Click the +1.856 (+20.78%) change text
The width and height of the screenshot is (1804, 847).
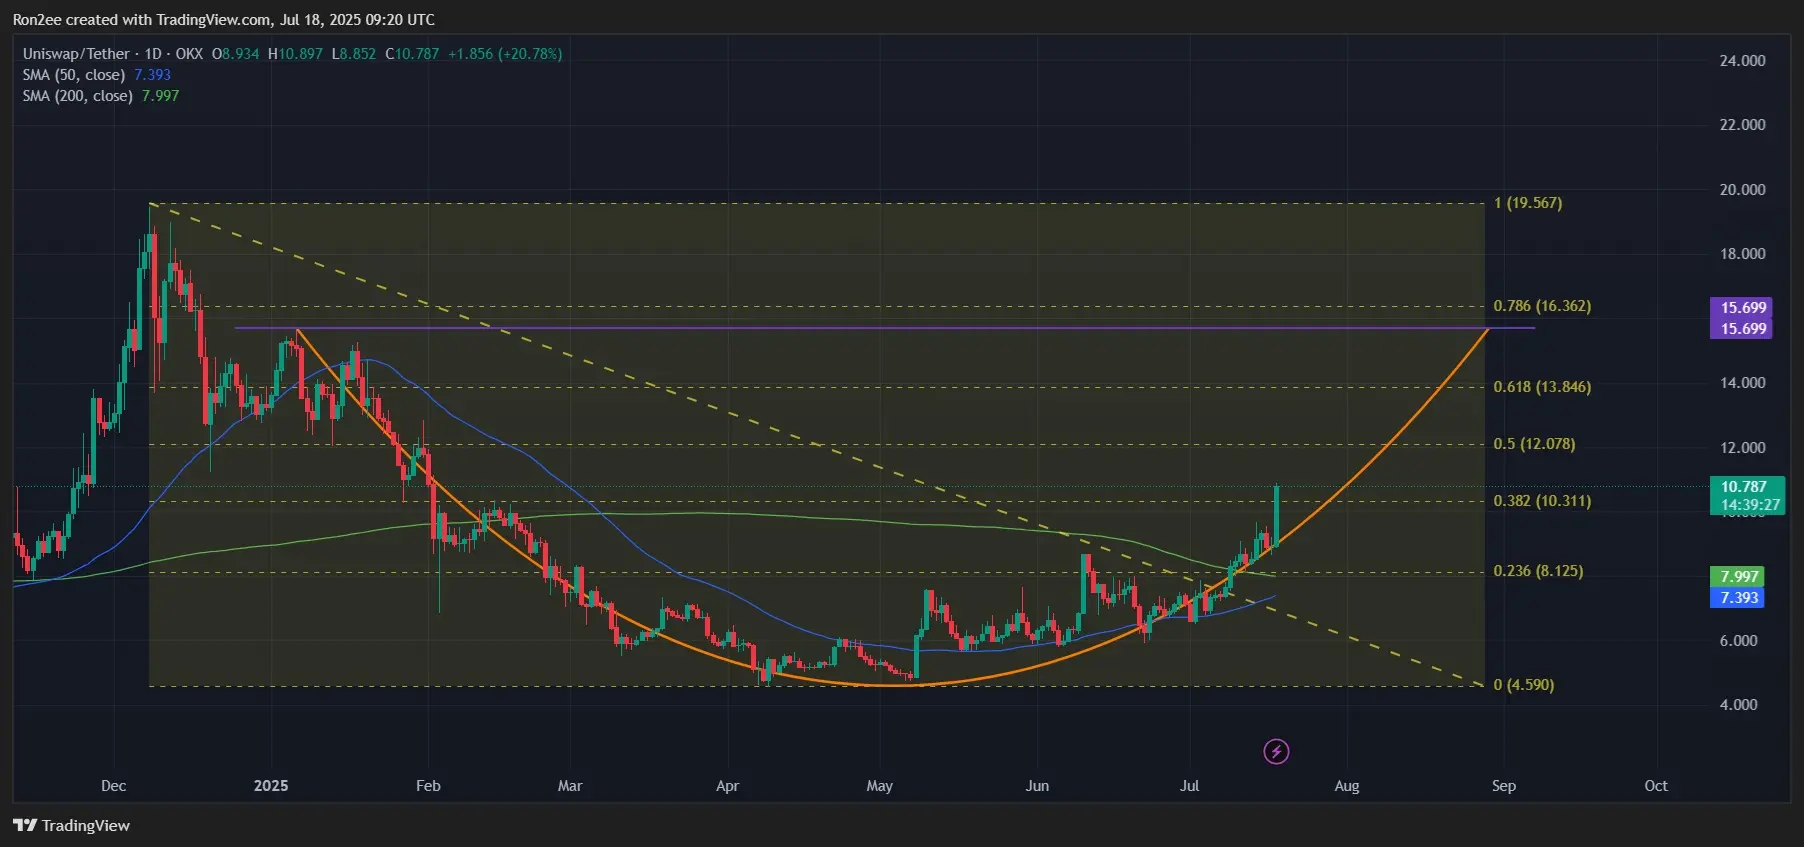click(x=505, y=54)
